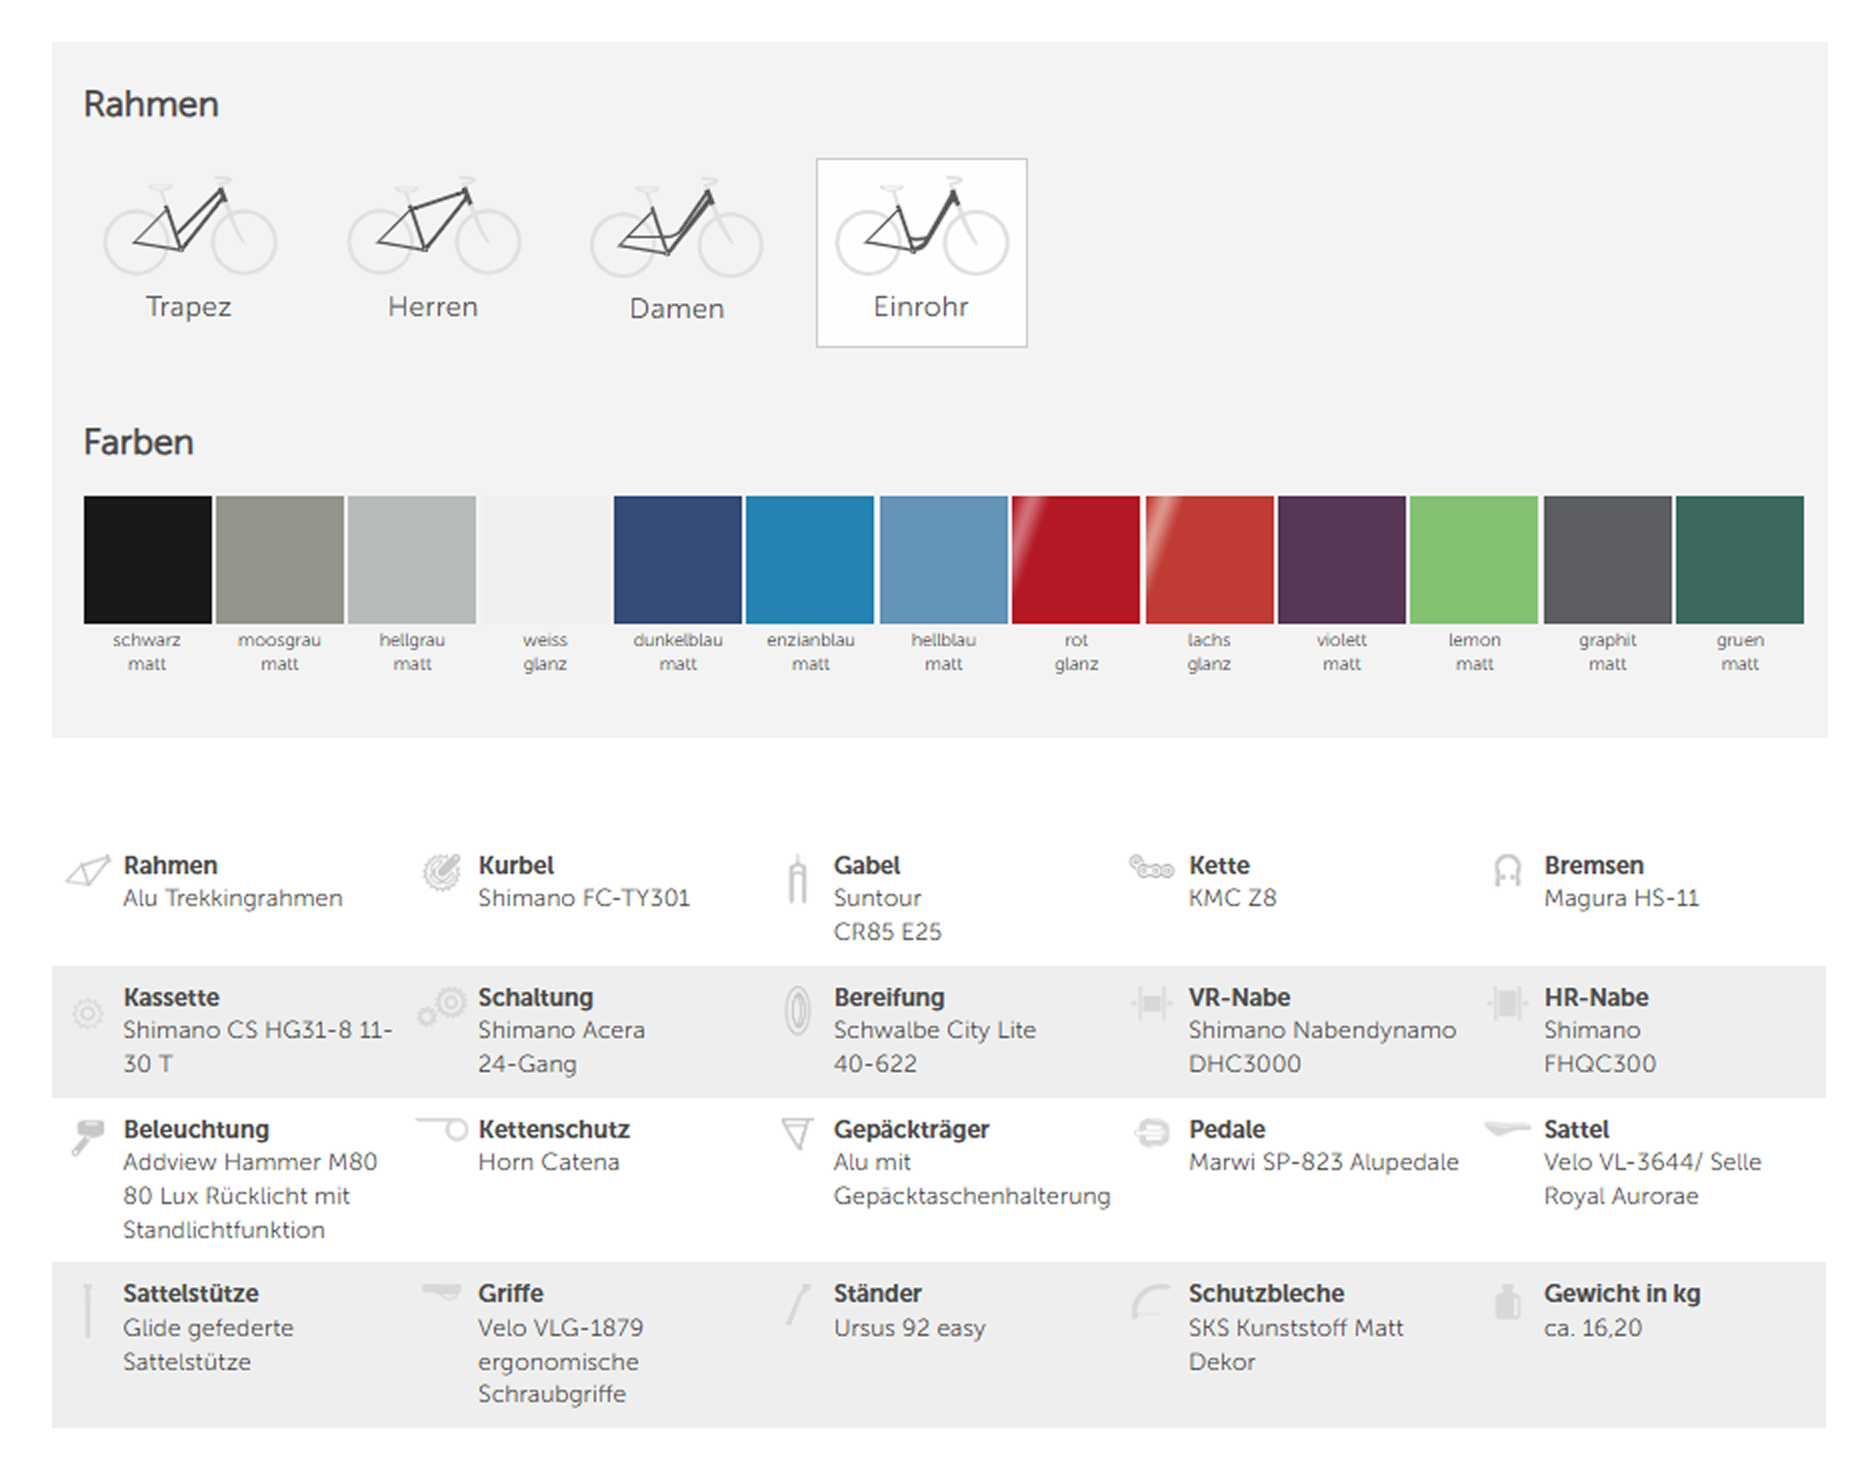The width and height of the screenshot is (1862, 1464).
Task: Pick the weiss glanz color swatch
Action: (x=545, y=559)
